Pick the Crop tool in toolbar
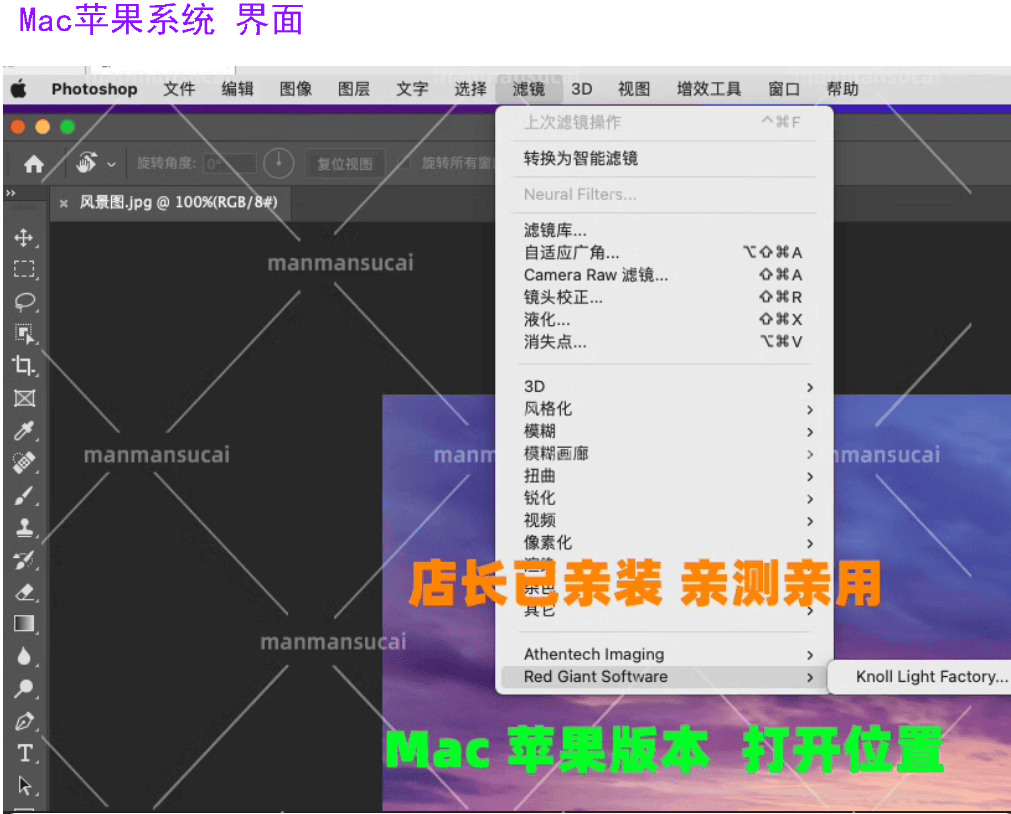1011x814 pixels. pos(24,366)
